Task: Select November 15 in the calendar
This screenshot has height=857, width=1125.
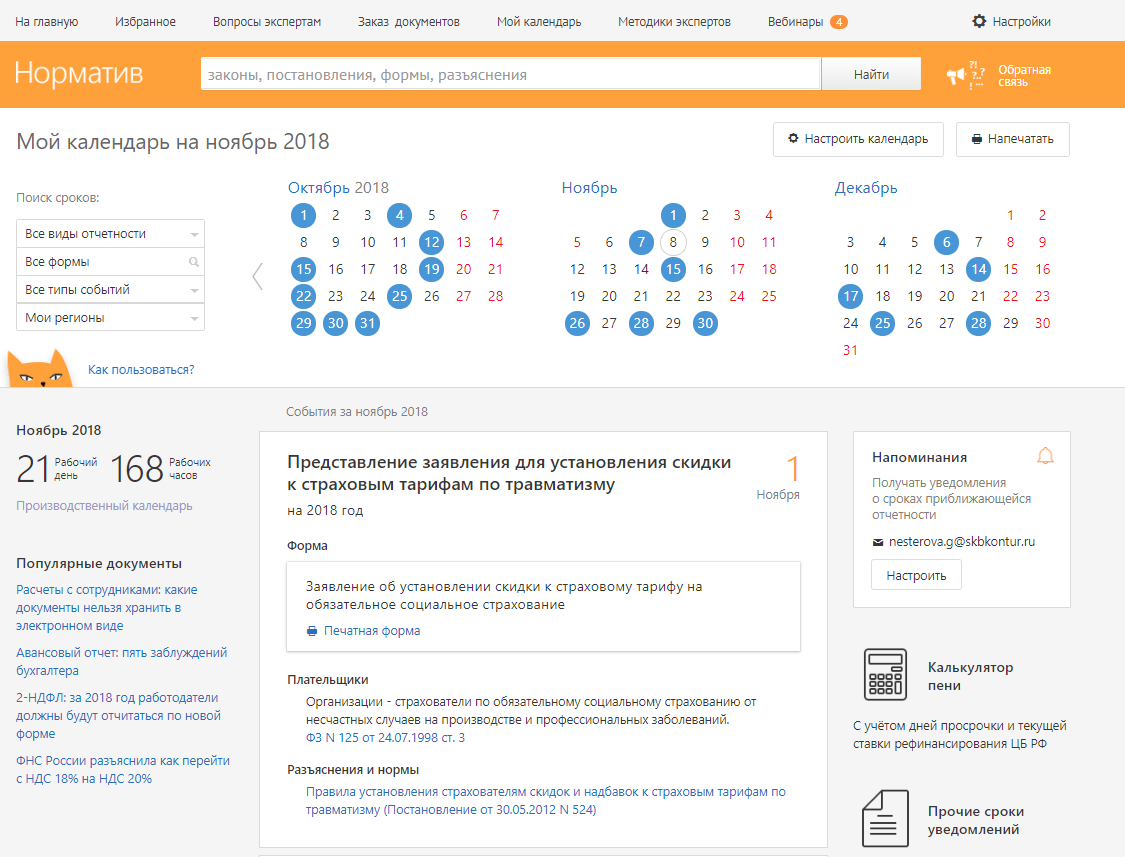Action: 673,269
